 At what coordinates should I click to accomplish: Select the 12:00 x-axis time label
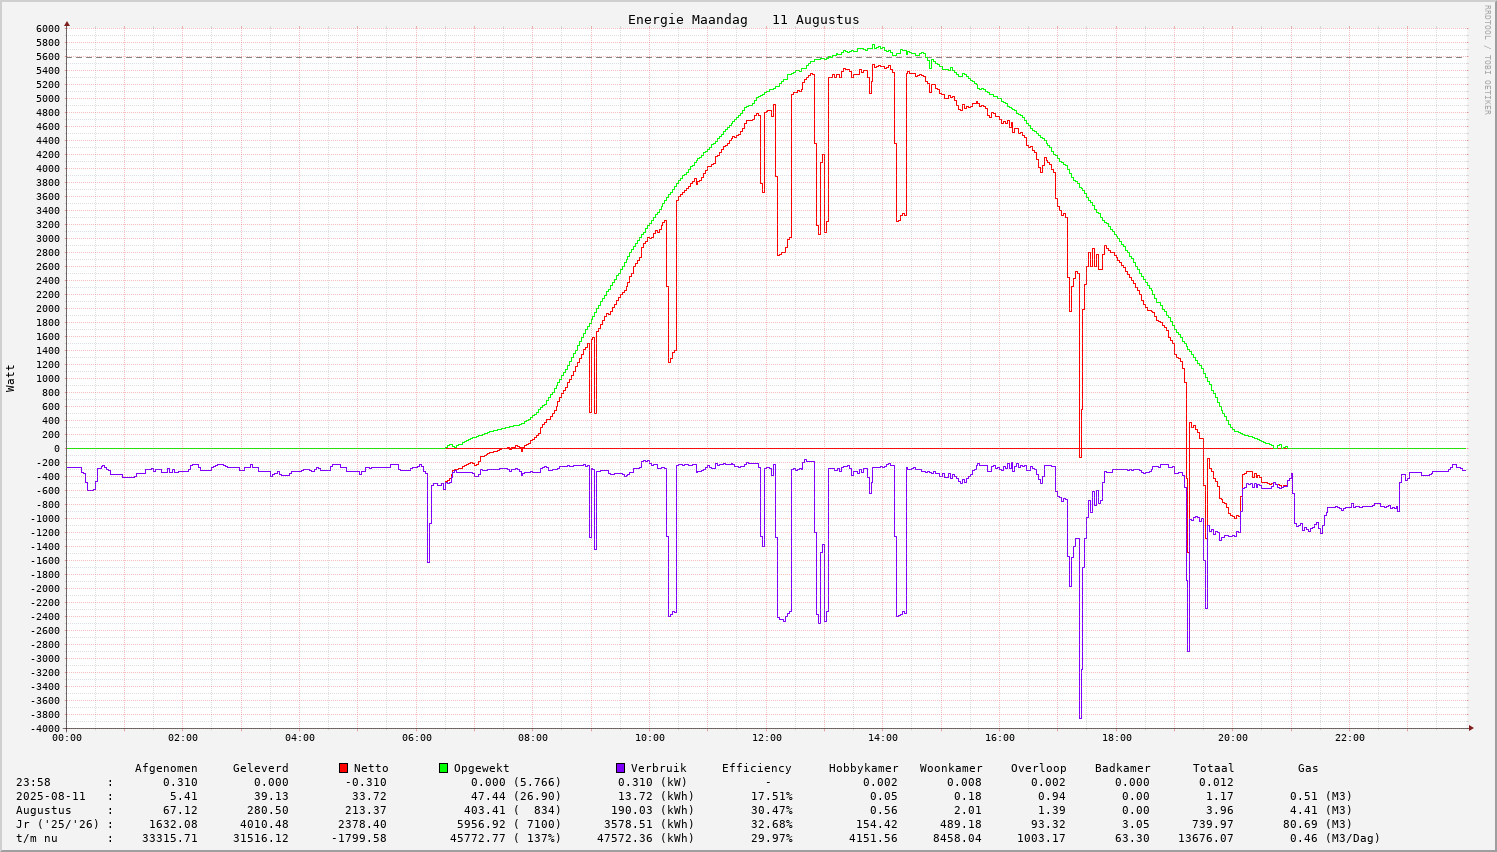[x=766, y=738]
